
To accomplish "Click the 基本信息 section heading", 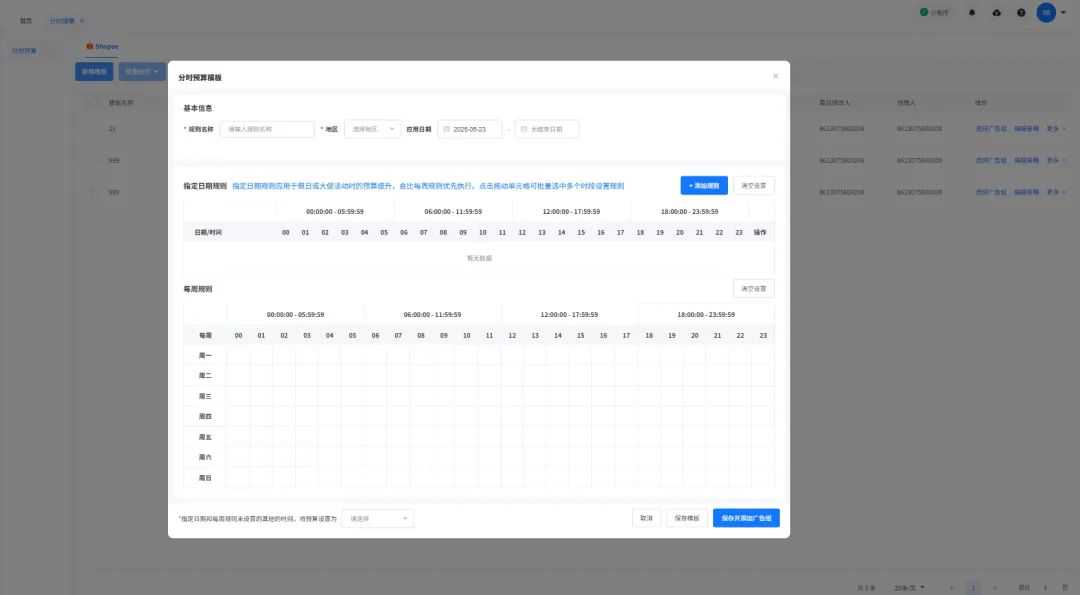I will pos(198,108).
